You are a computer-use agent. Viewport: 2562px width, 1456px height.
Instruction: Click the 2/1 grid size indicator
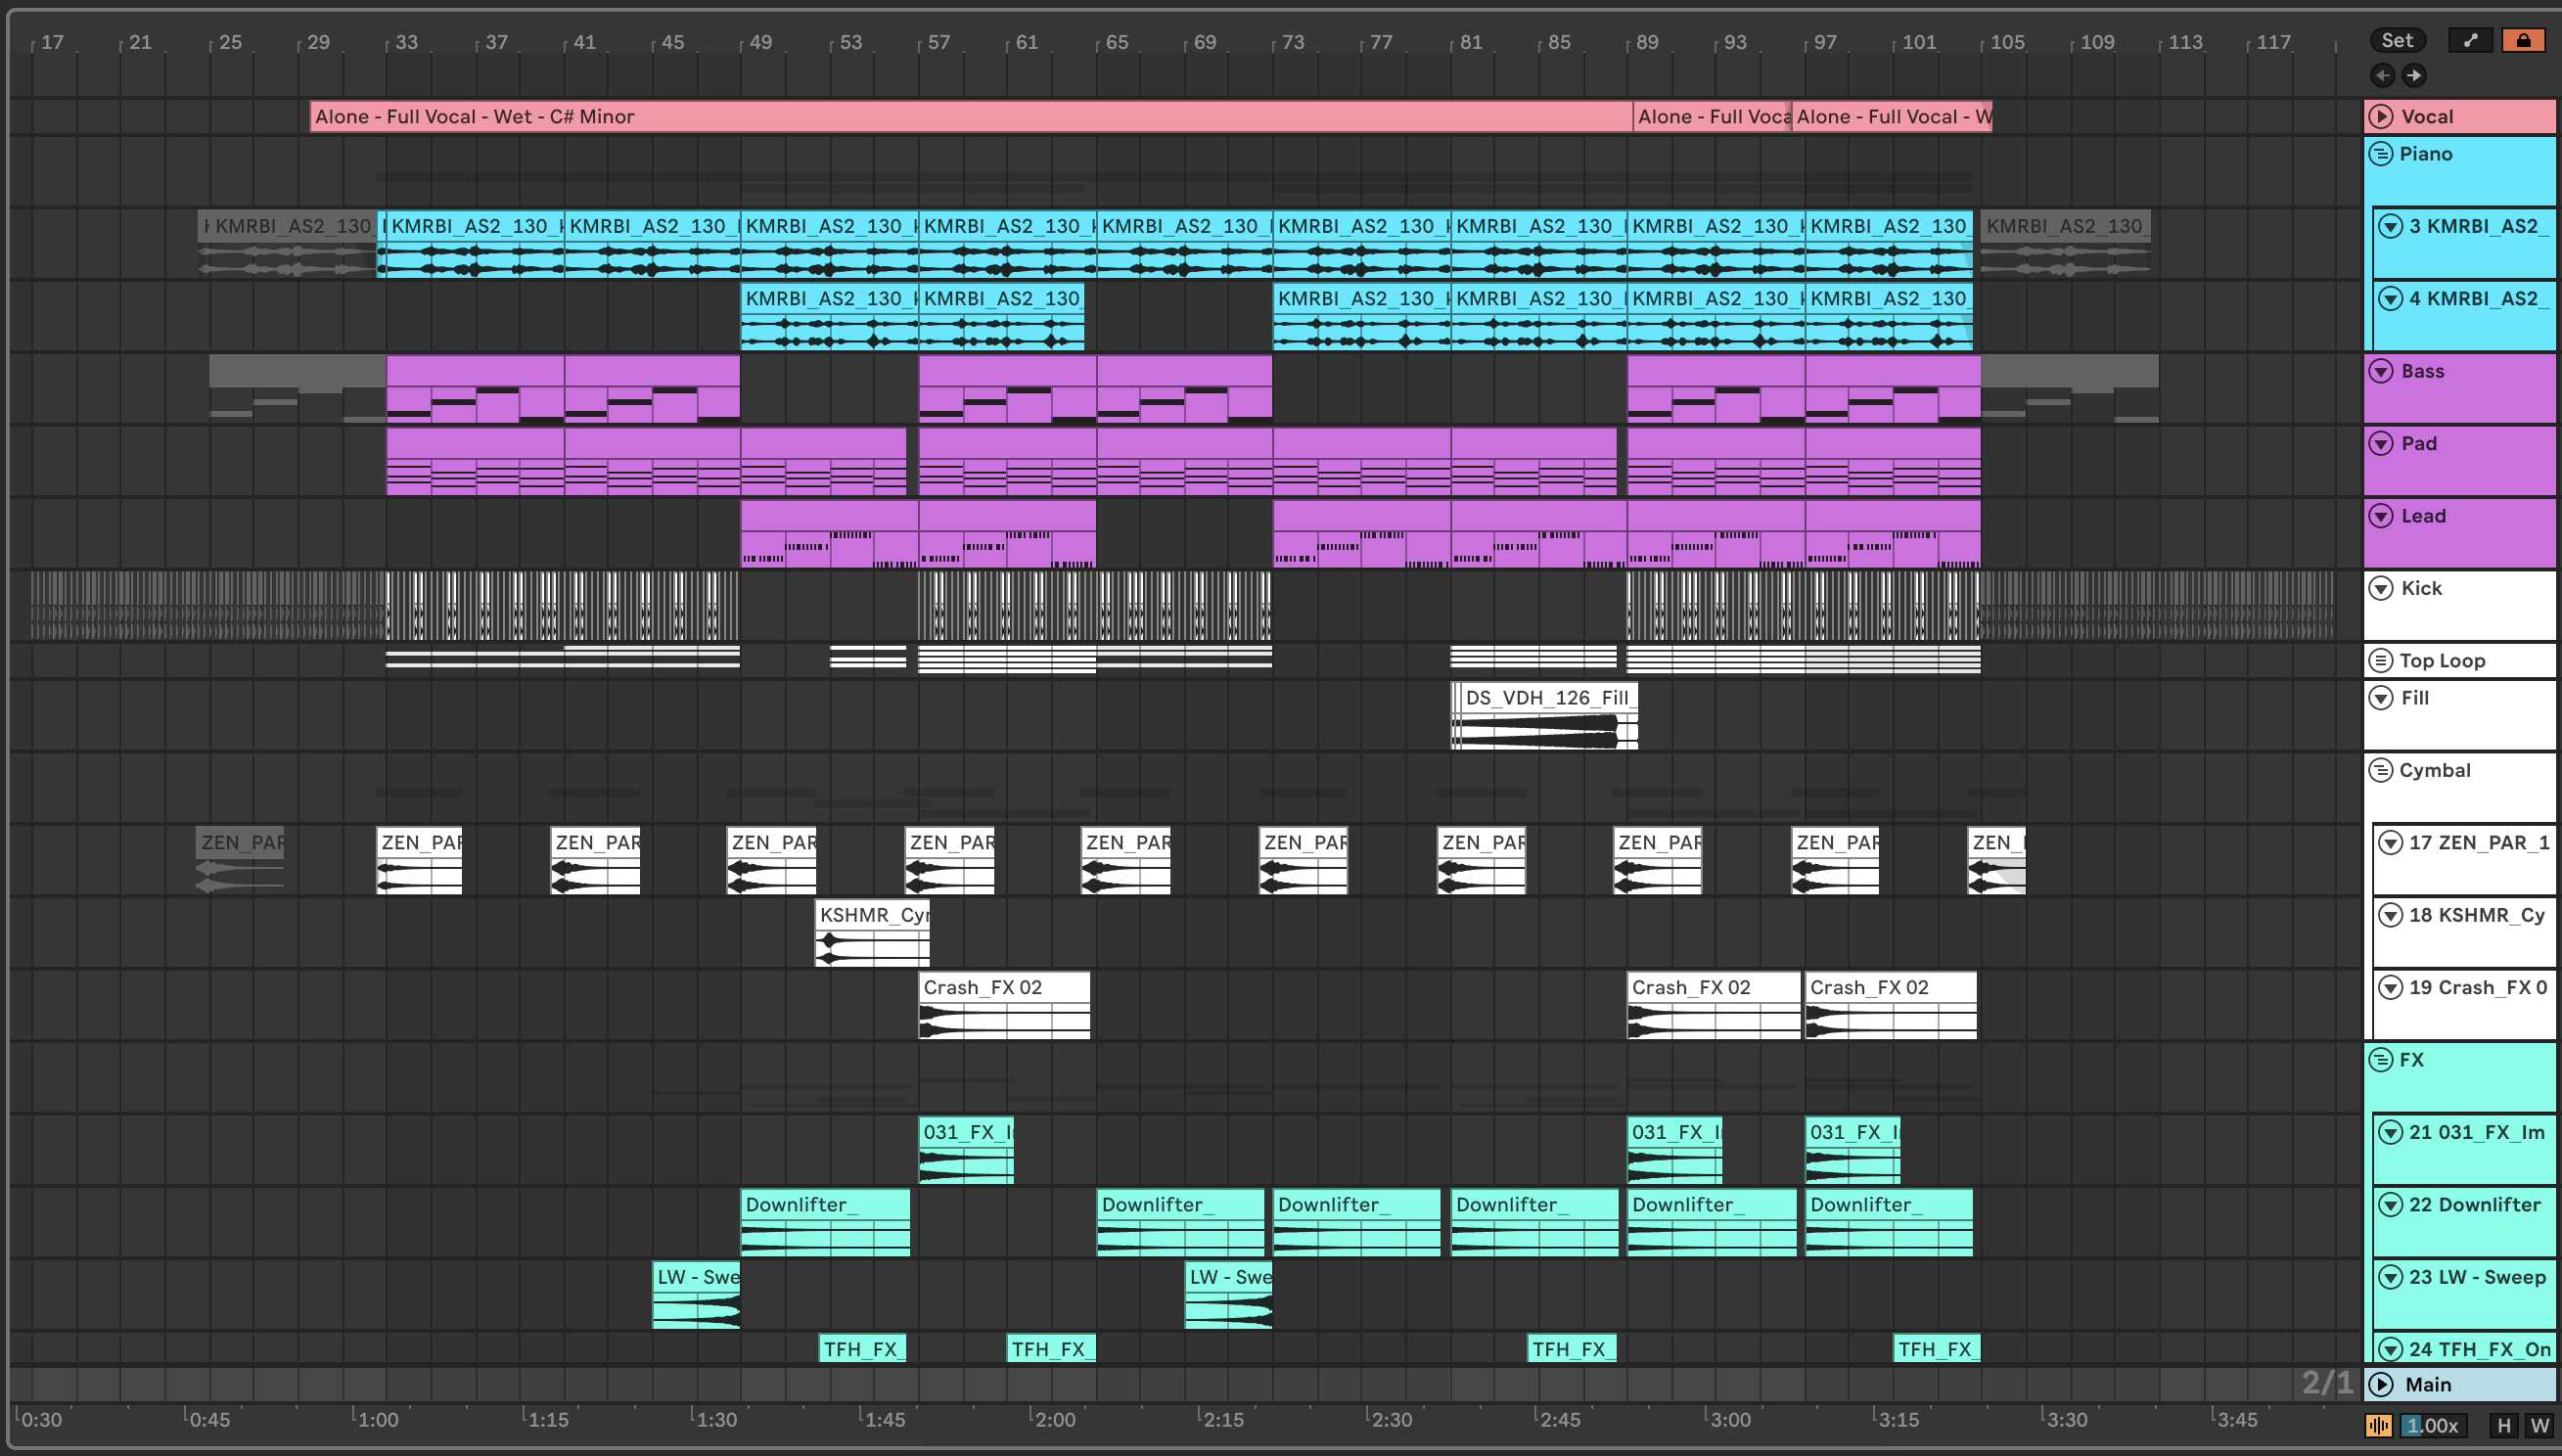tap(2327, 1383)
